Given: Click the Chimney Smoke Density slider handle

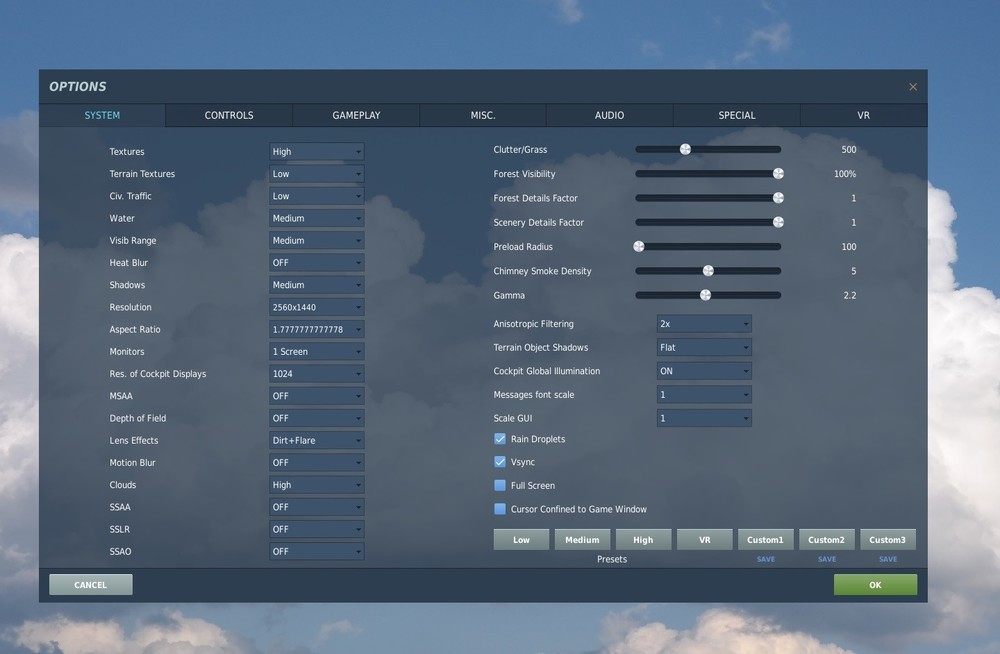Looking at the screenshot, I should point(708,271).
